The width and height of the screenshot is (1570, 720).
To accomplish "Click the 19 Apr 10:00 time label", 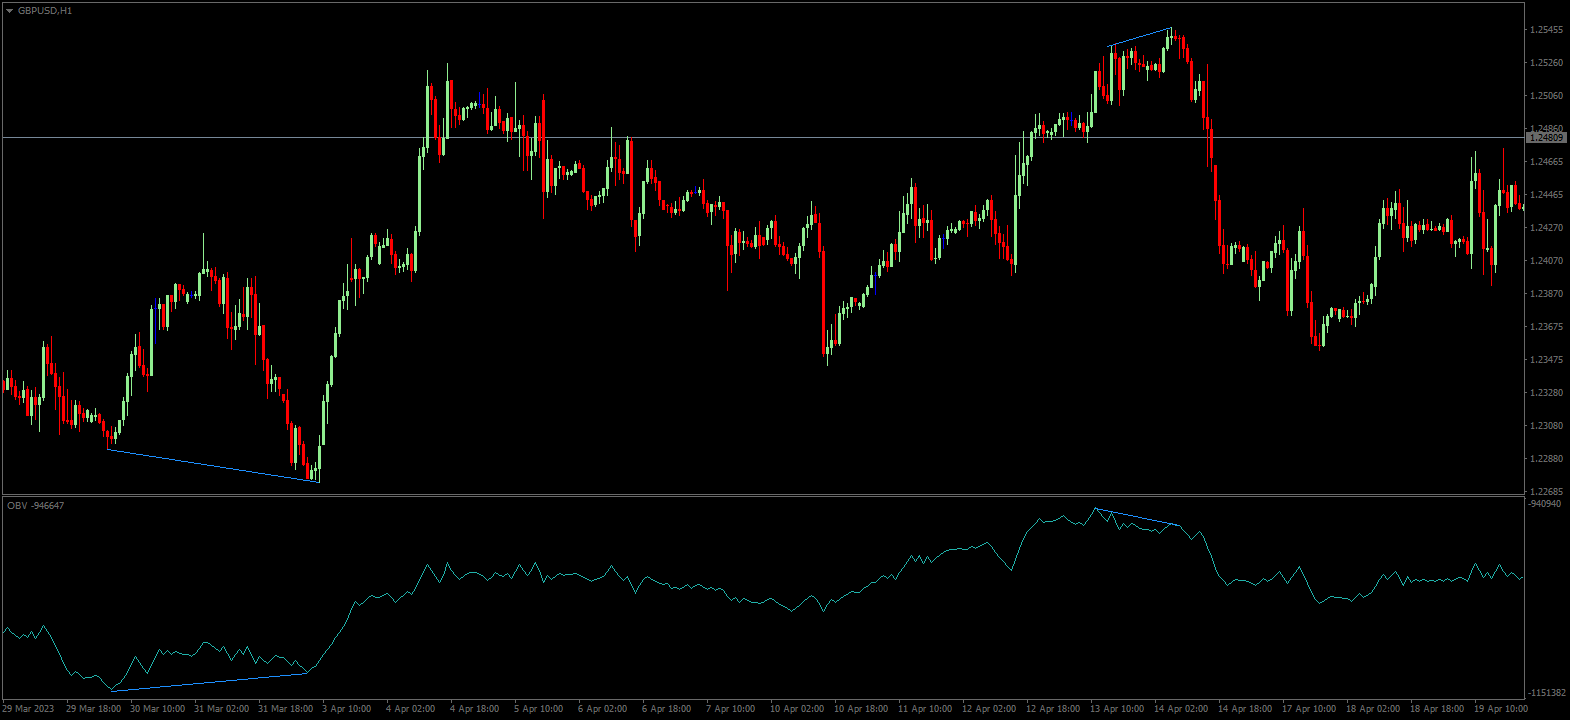I will click(1502, 709).
